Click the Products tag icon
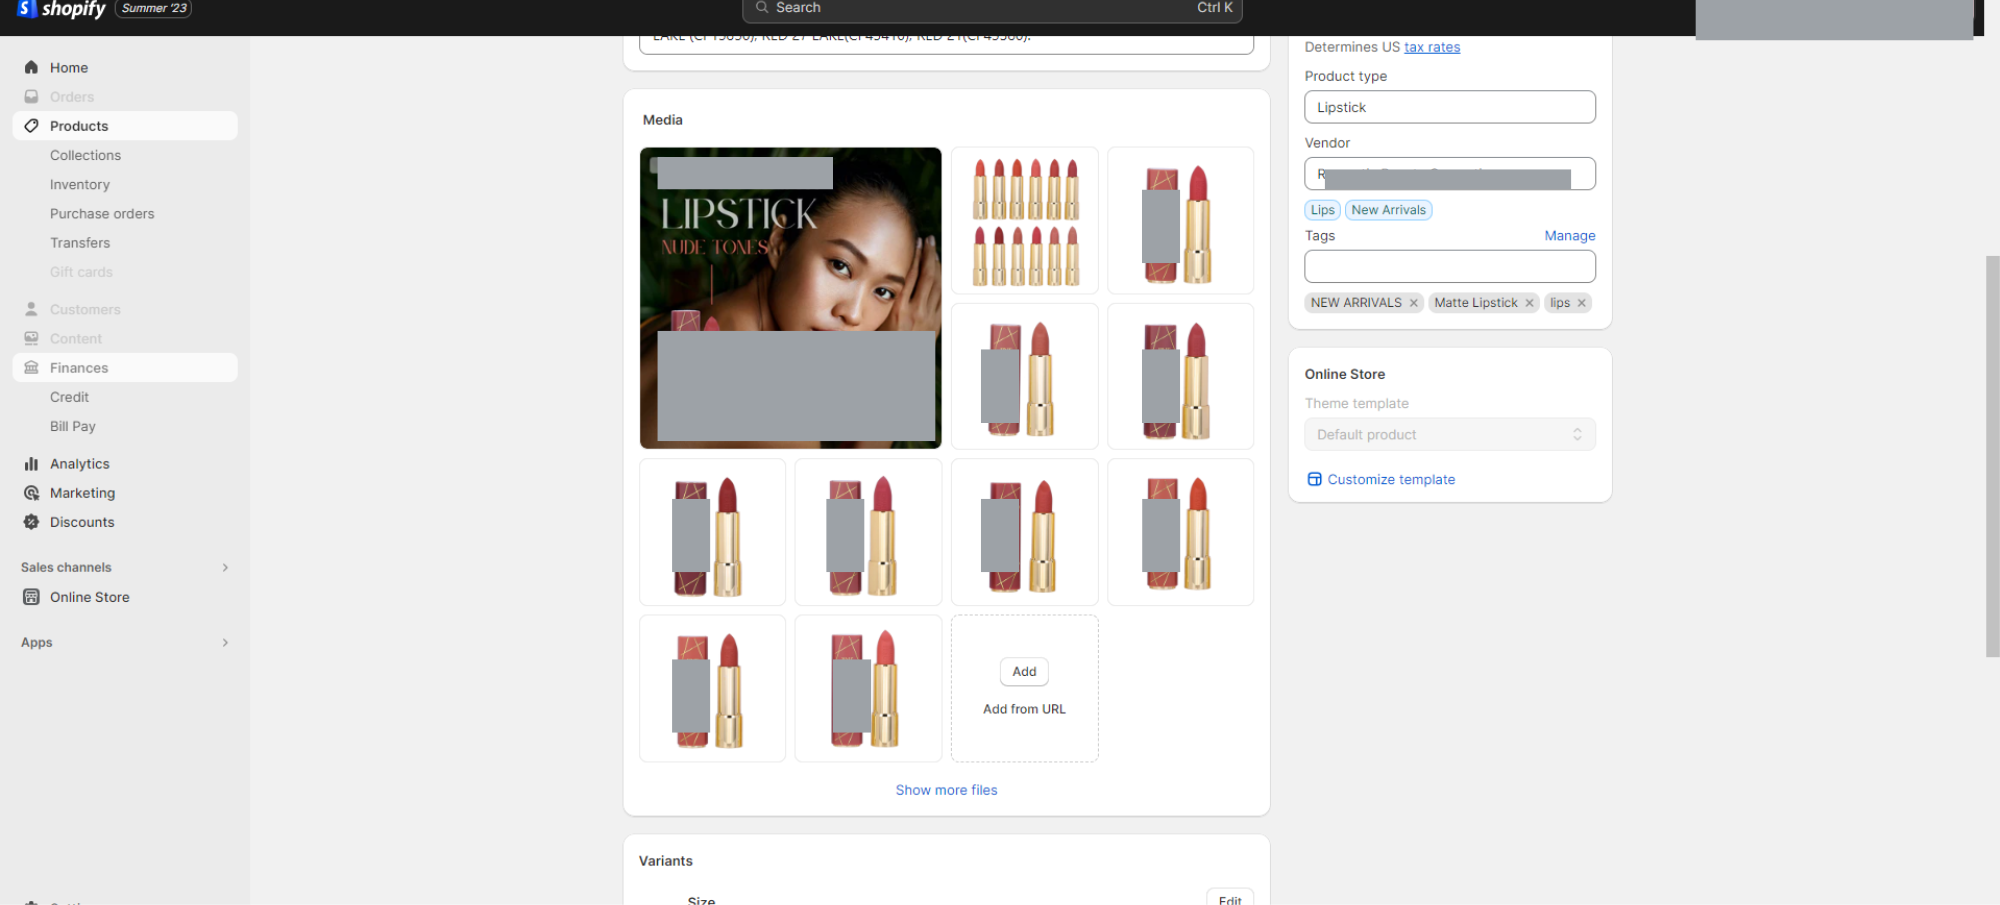Screen dimensions: 2000x905 coord(31,126)
